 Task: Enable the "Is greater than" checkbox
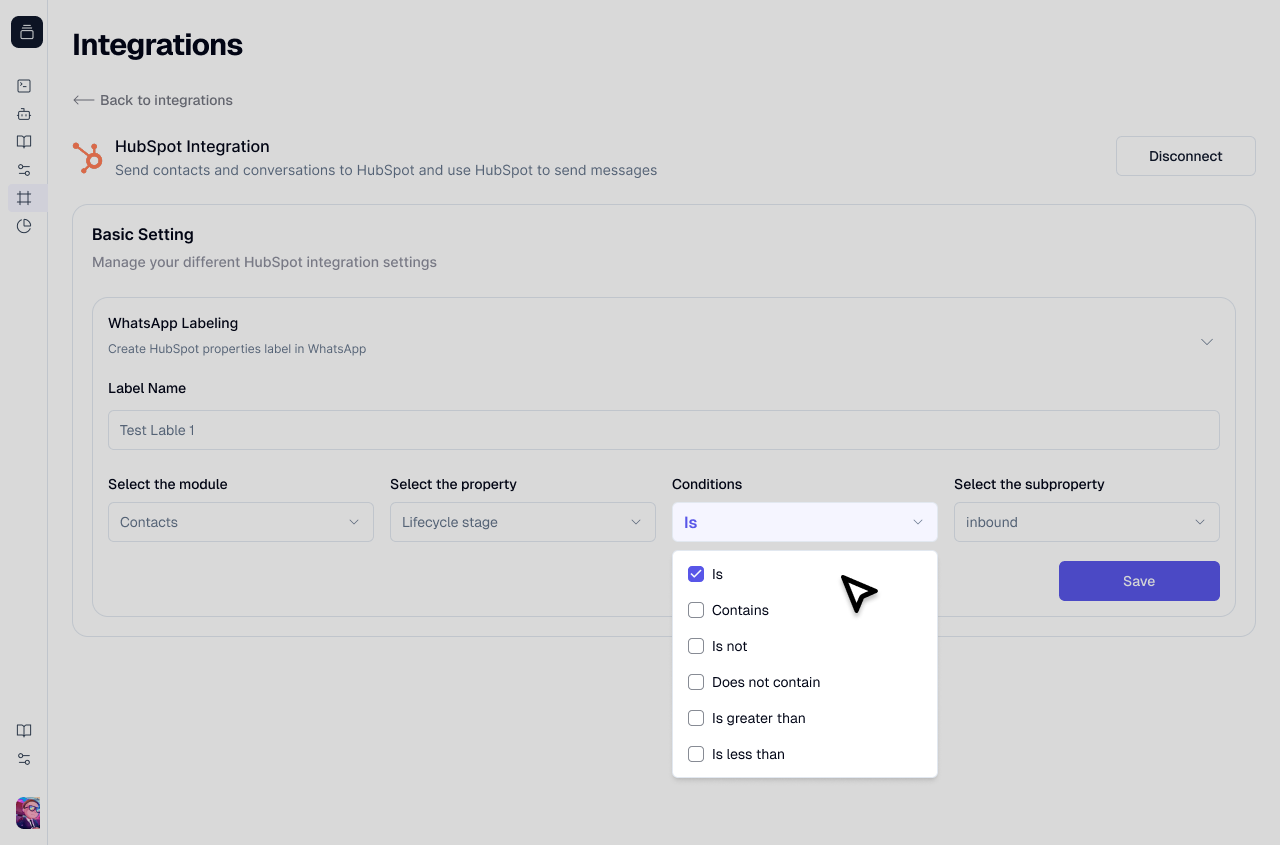(696, 718)
